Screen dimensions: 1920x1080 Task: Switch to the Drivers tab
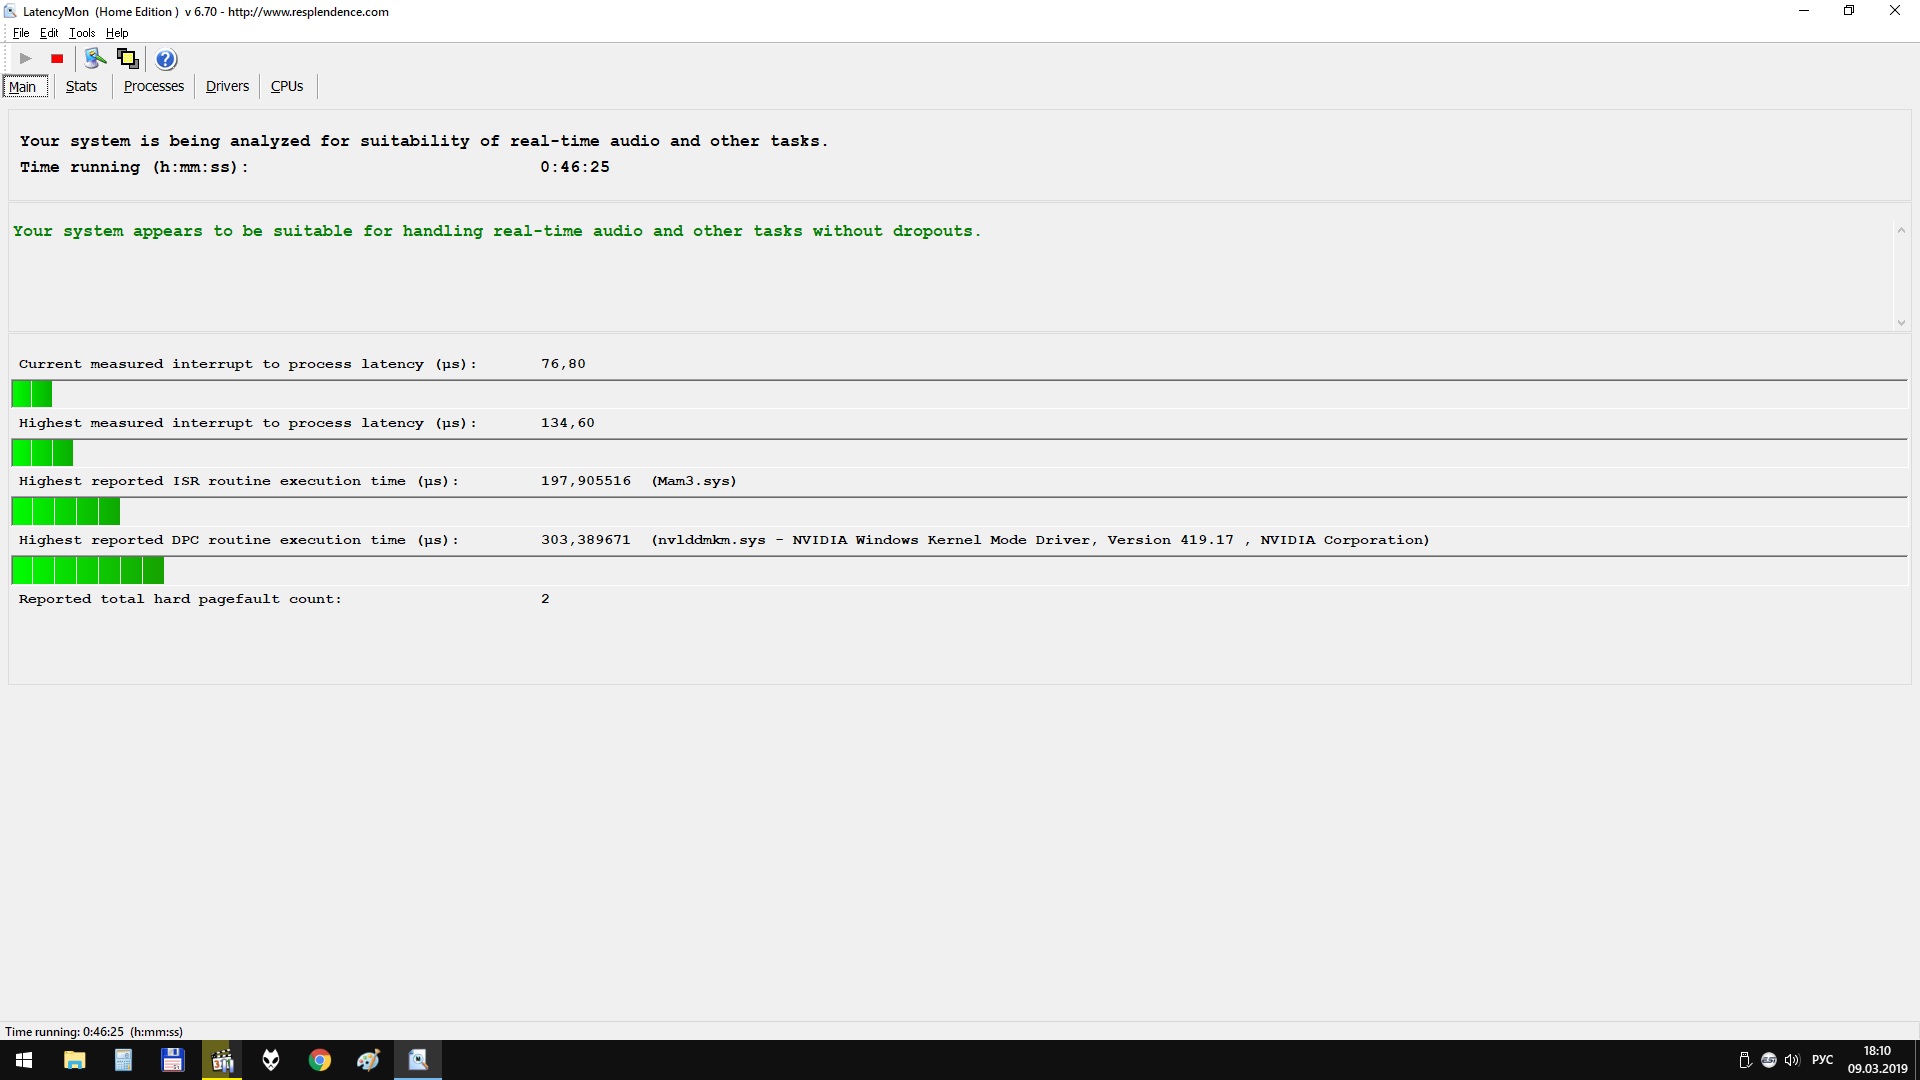point(227,86)
